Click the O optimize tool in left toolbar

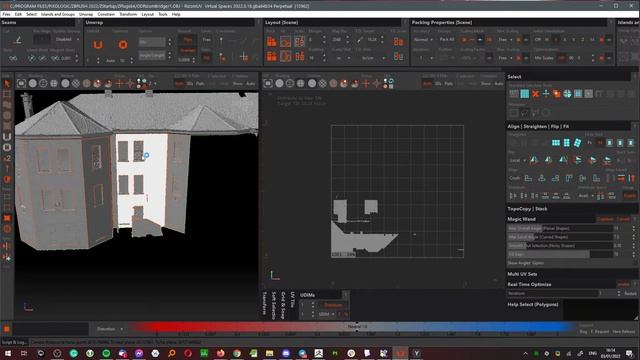pos(7,147)
